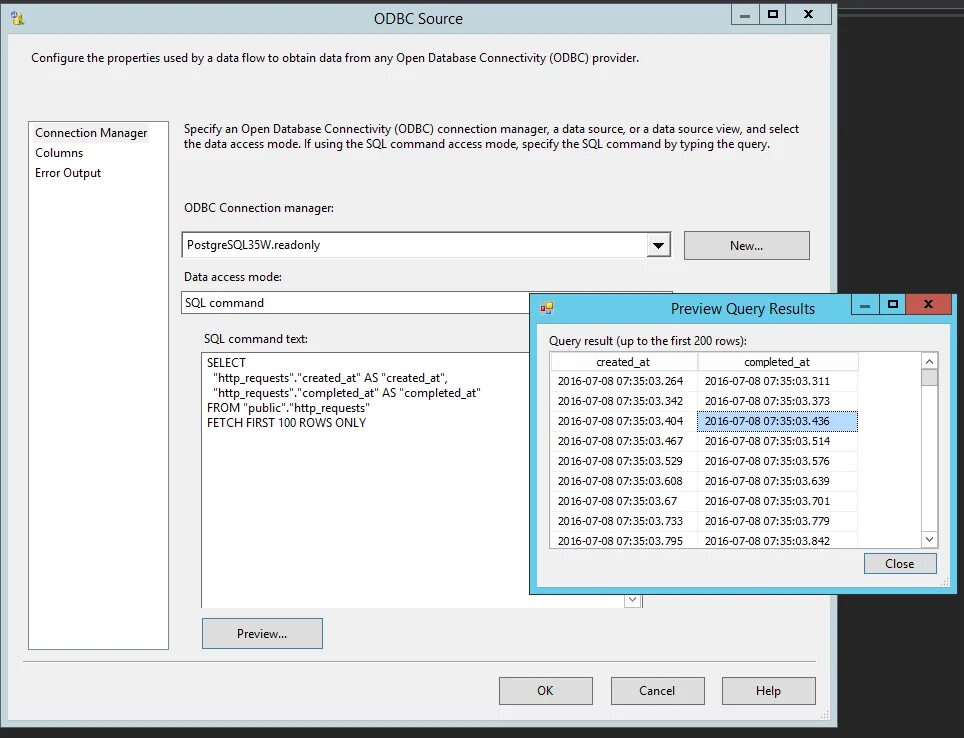This screenshot has height=738, width=964.
Task: Select cell 2016-07-08 07:35:03.779
Action: coord(777,521)
